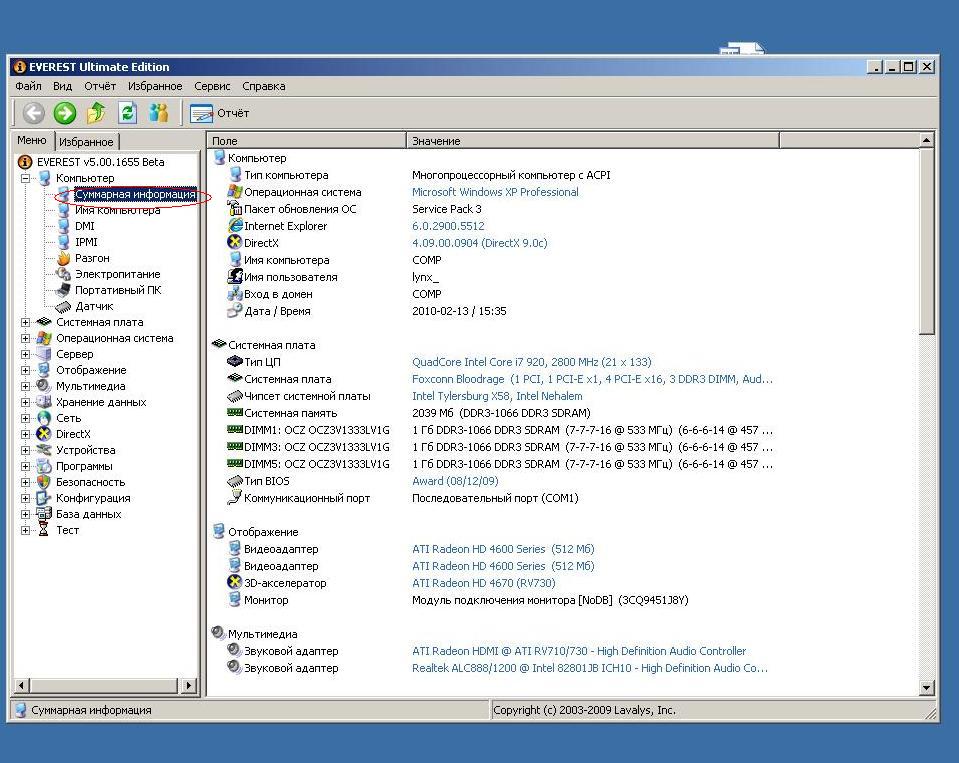Expand the Тест tree node
This screenshot has width=959, height=763.
point(26,530)
